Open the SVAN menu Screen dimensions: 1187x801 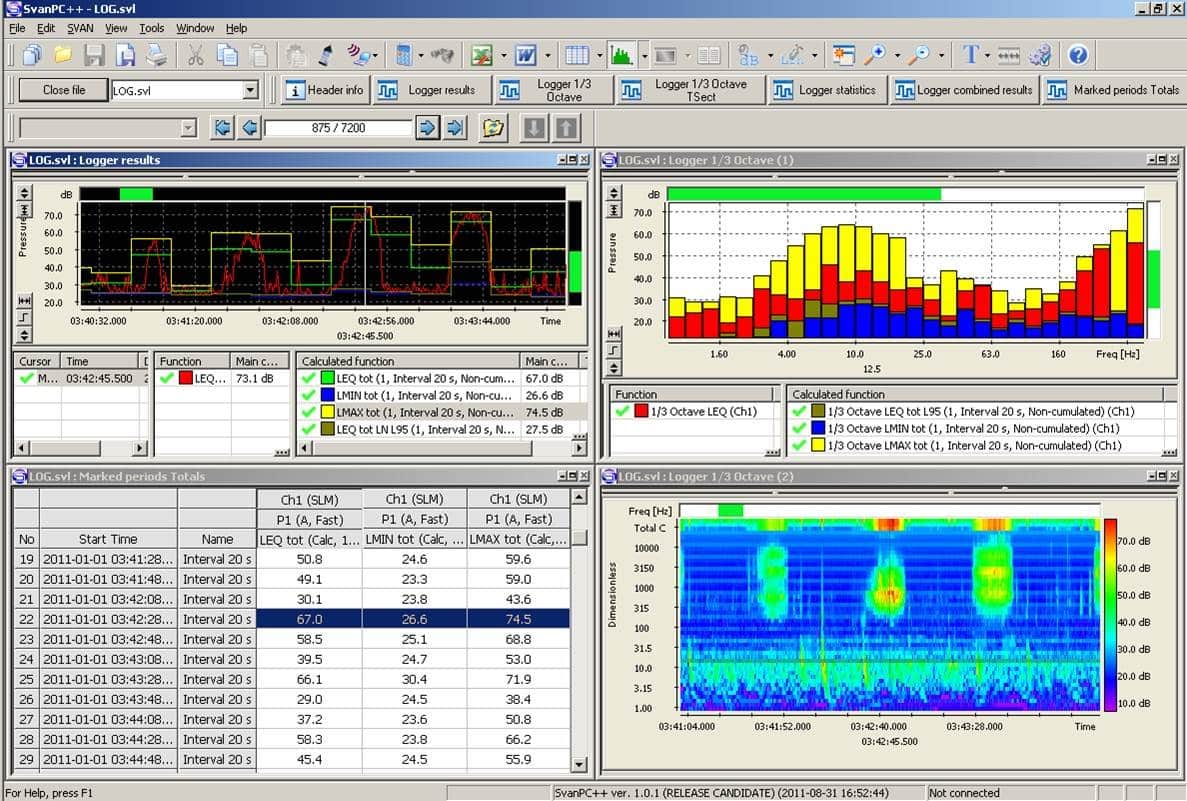pos(80,28)
